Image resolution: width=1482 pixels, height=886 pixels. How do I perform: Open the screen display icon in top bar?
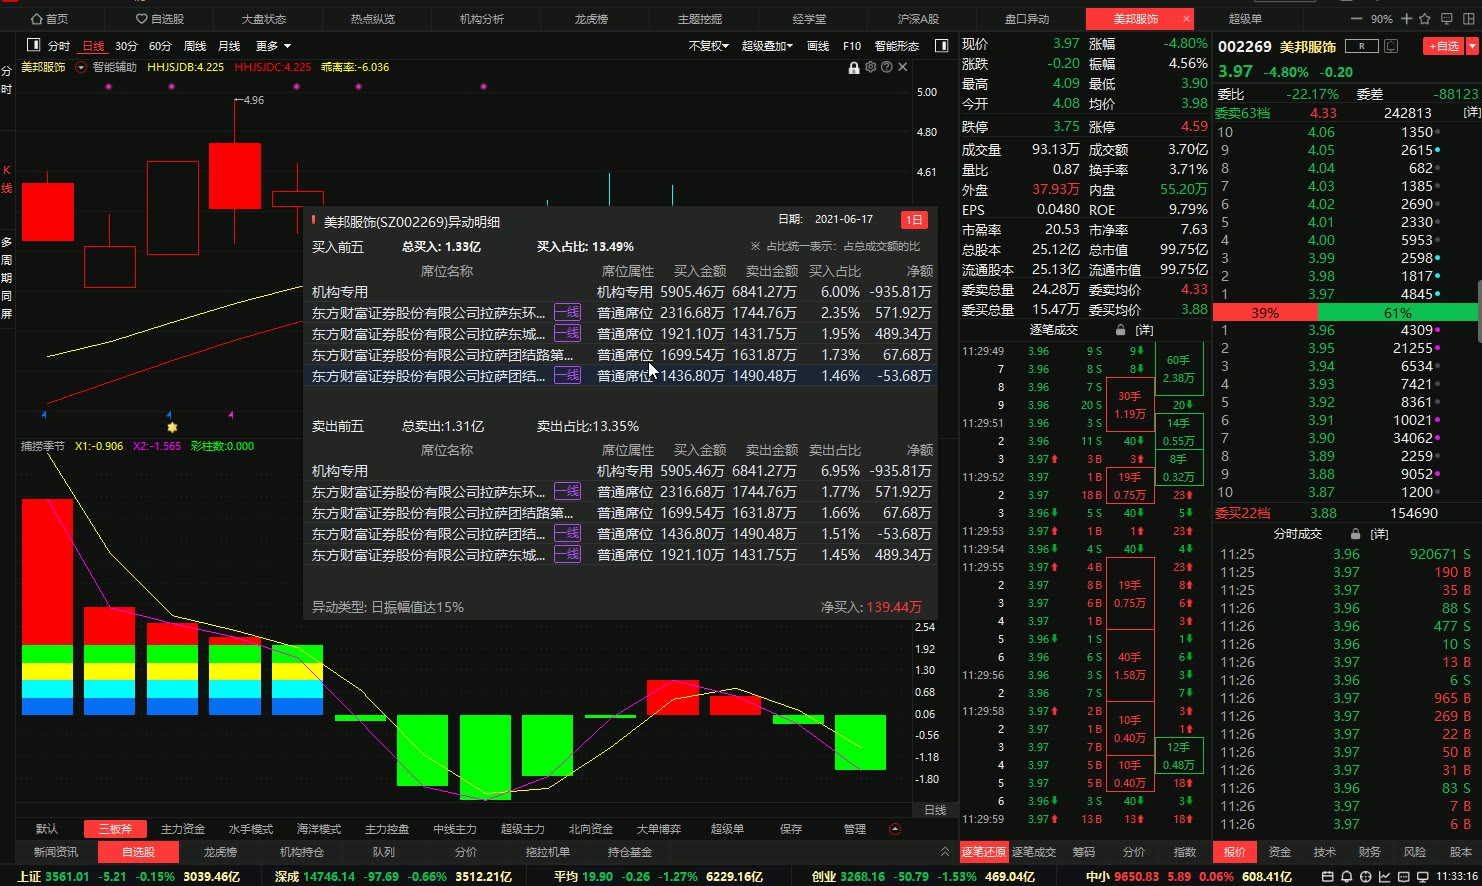click(1447, 18)
